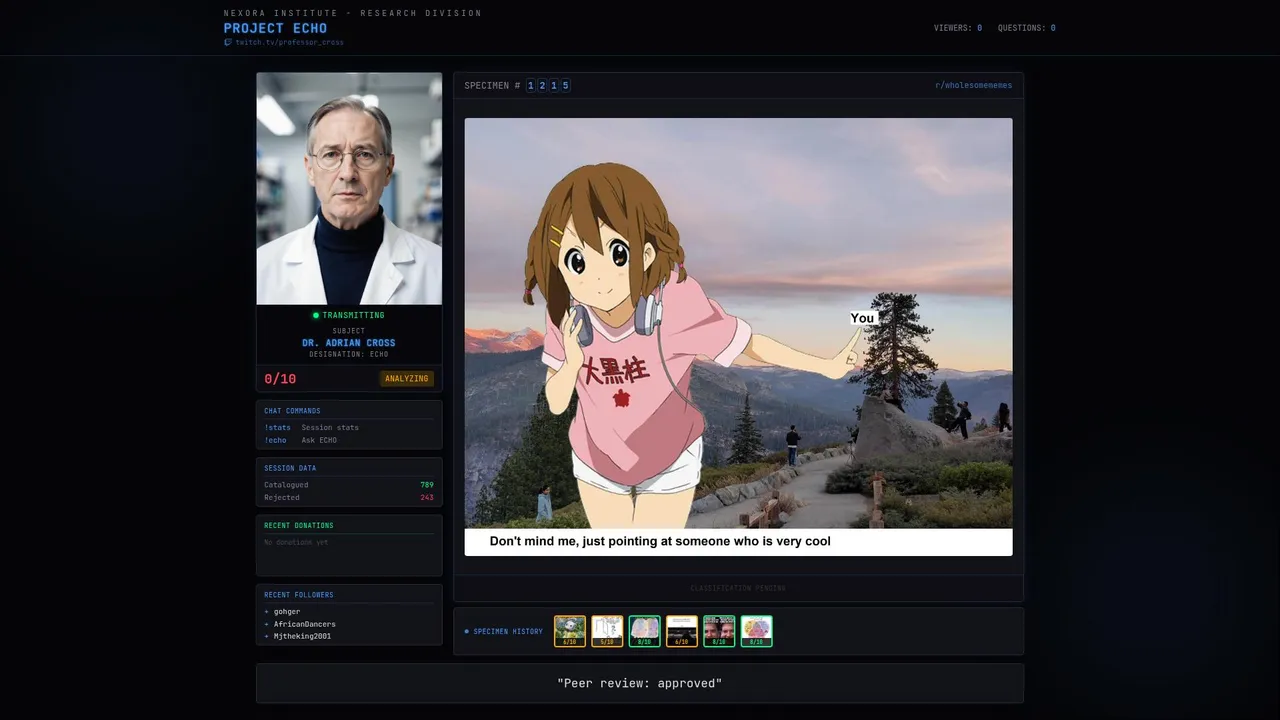
Task: Click the Rejected value 243
Action: [427, 497]
